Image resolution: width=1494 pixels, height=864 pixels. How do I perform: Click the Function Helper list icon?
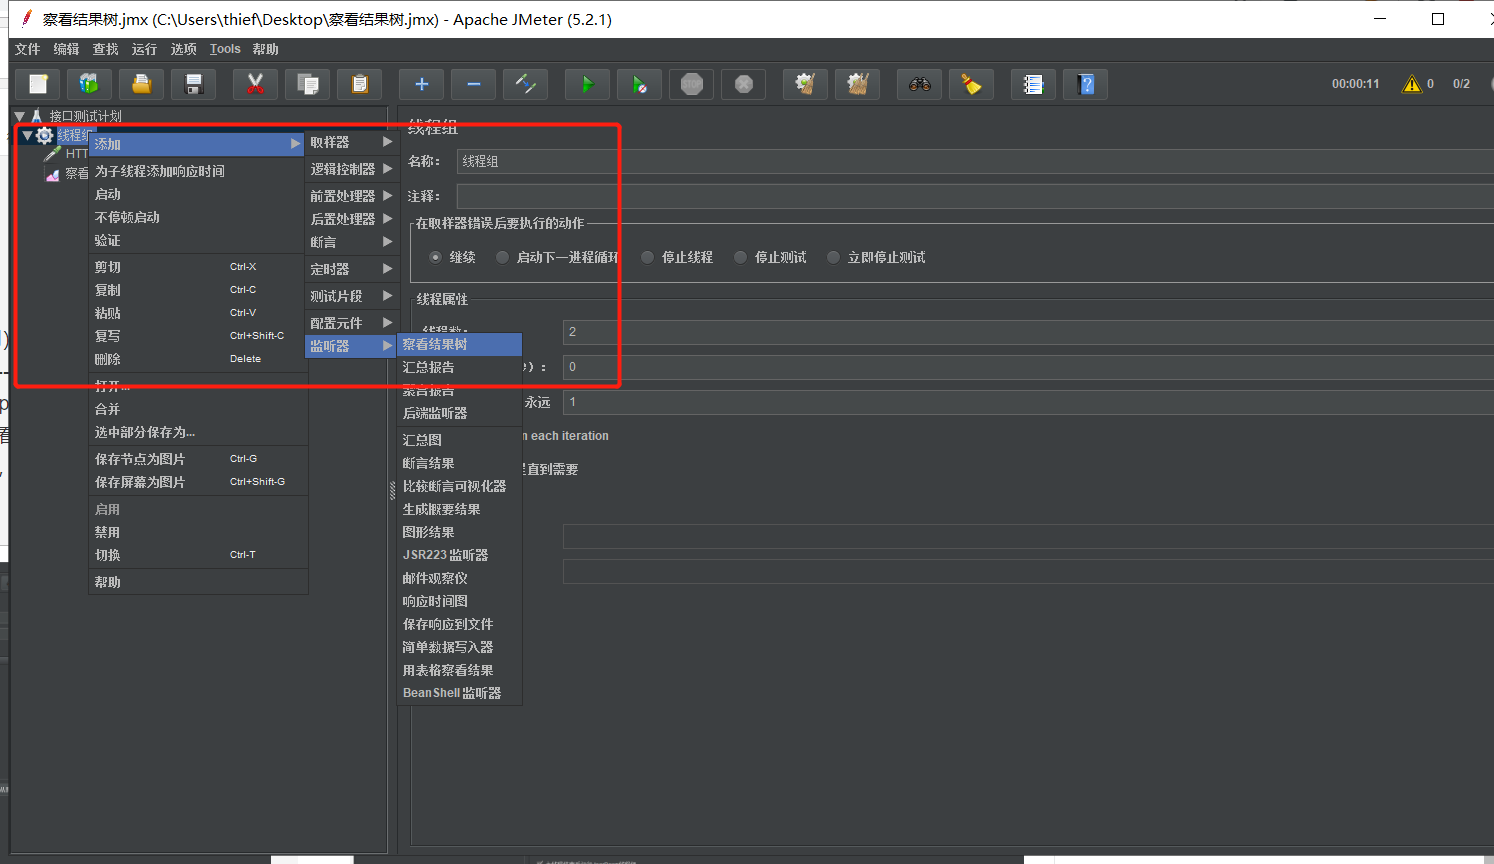[x=1034, y=84]
